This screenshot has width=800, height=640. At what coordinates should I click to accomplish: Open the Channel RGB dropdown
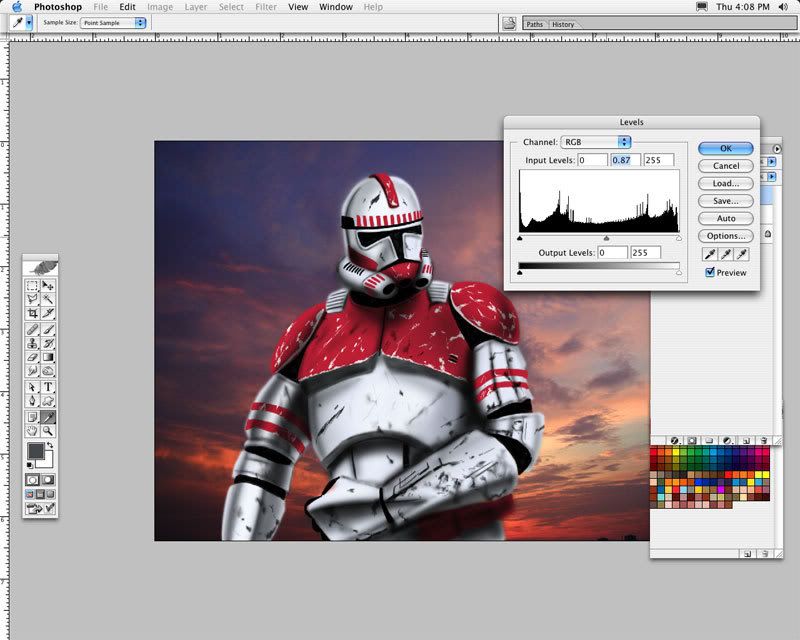595,142
